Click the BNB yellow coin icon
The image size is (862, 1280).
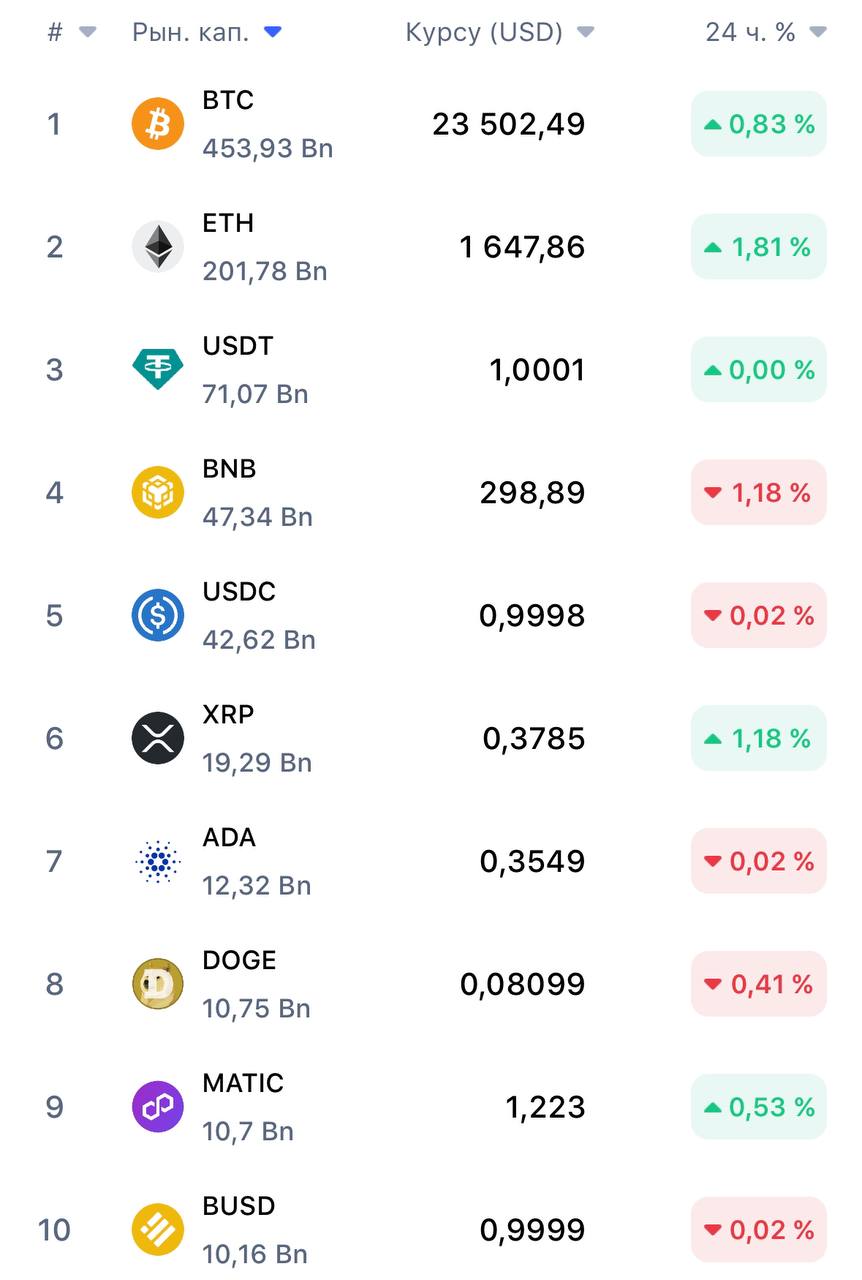158,492
